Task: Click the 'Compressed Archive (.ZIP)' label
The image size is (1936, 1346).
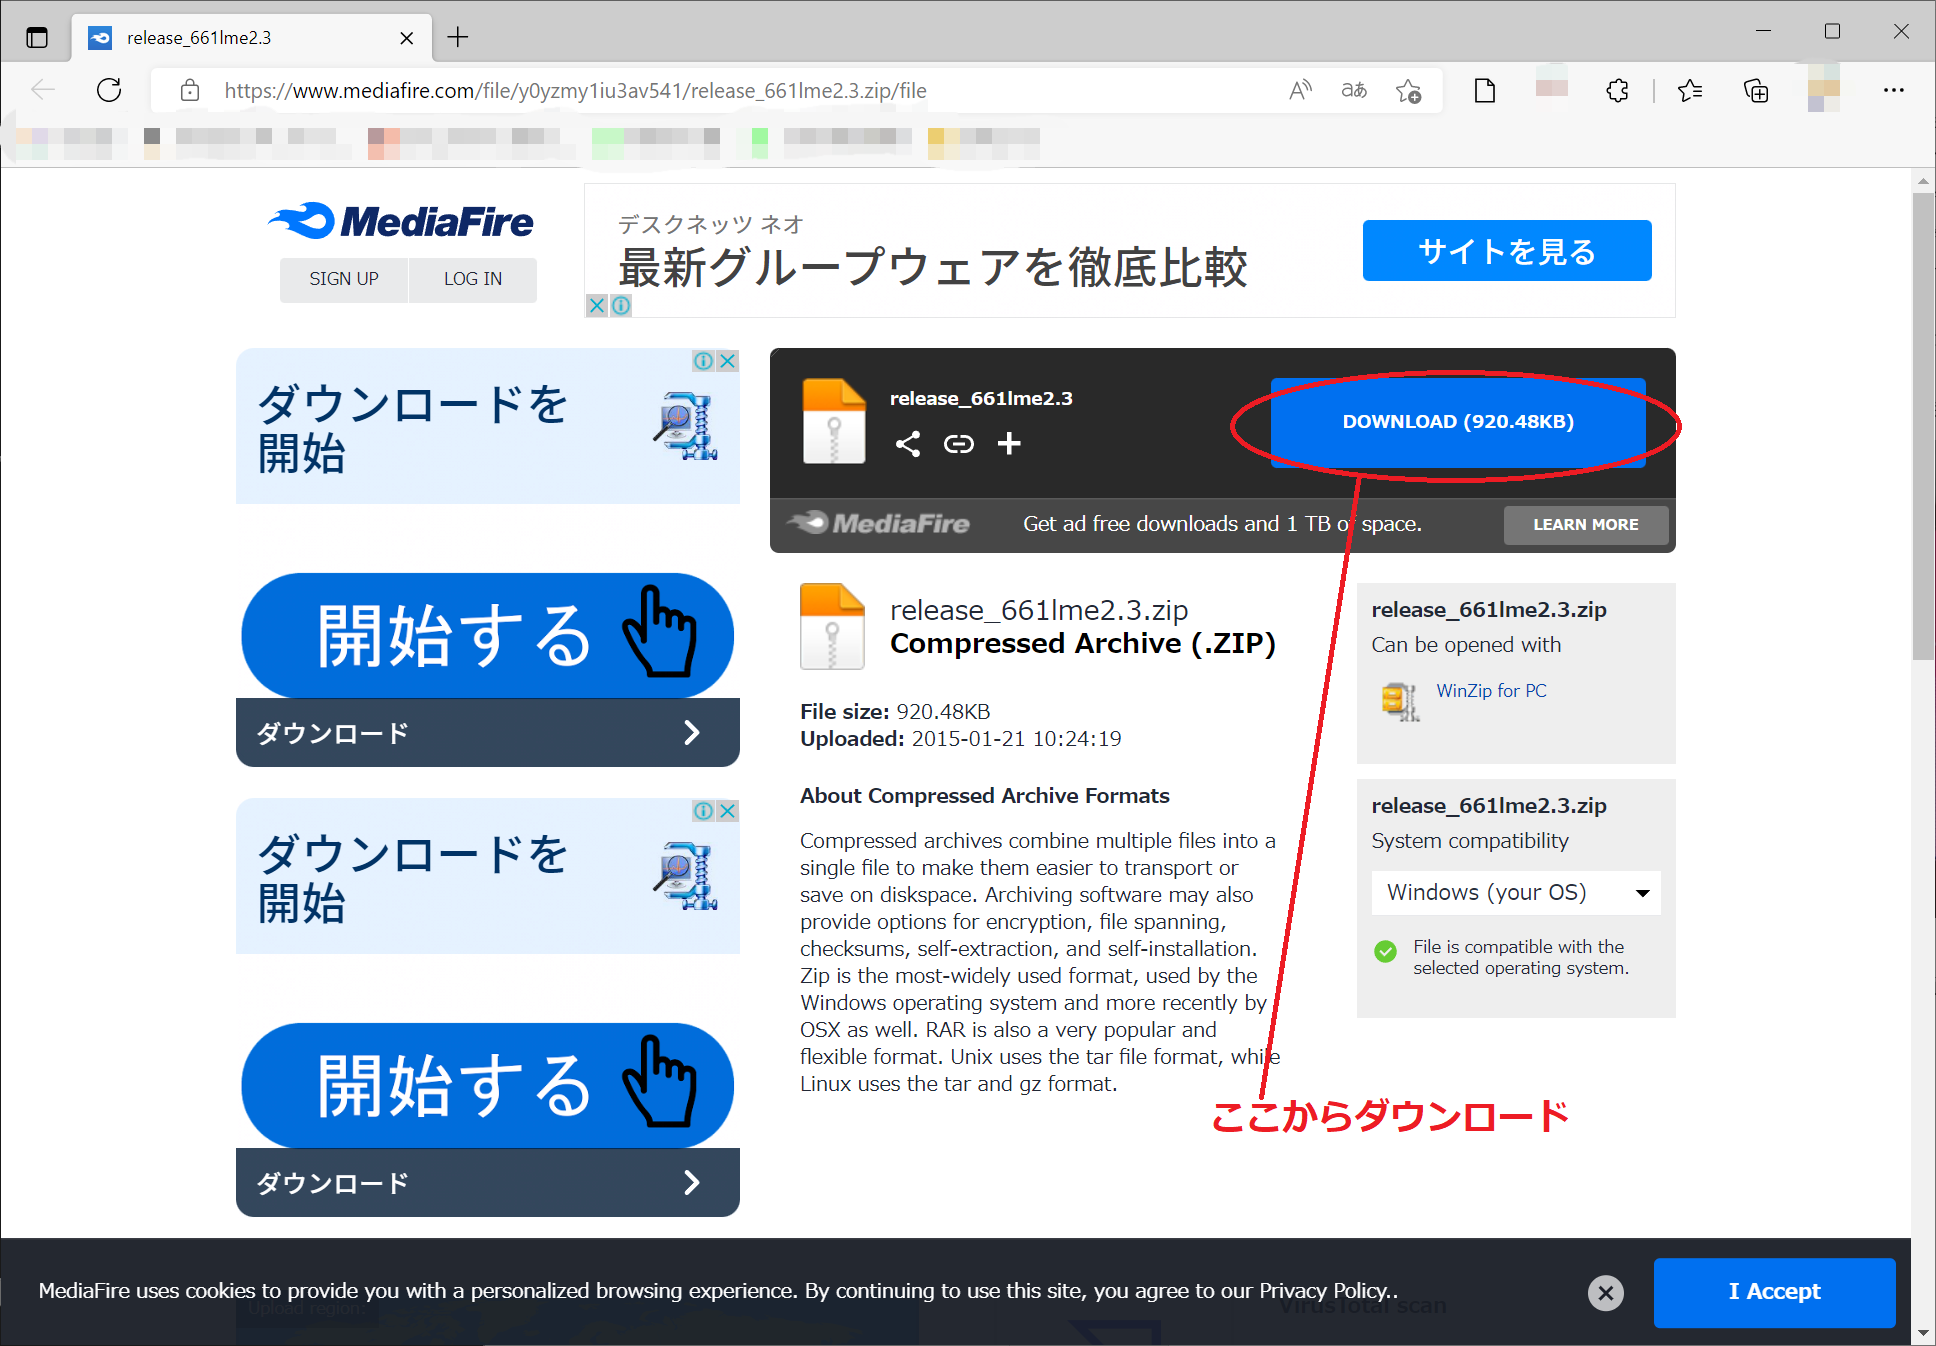Action: 1083,644
